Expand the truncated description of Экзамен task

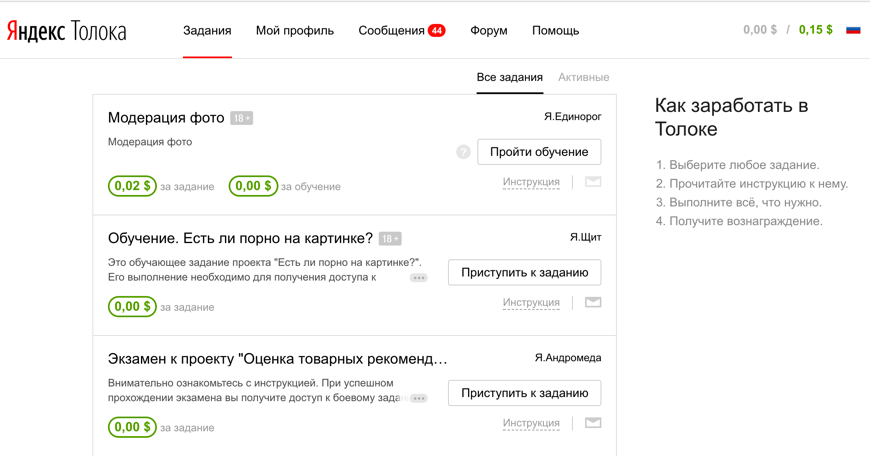point(419,398)
